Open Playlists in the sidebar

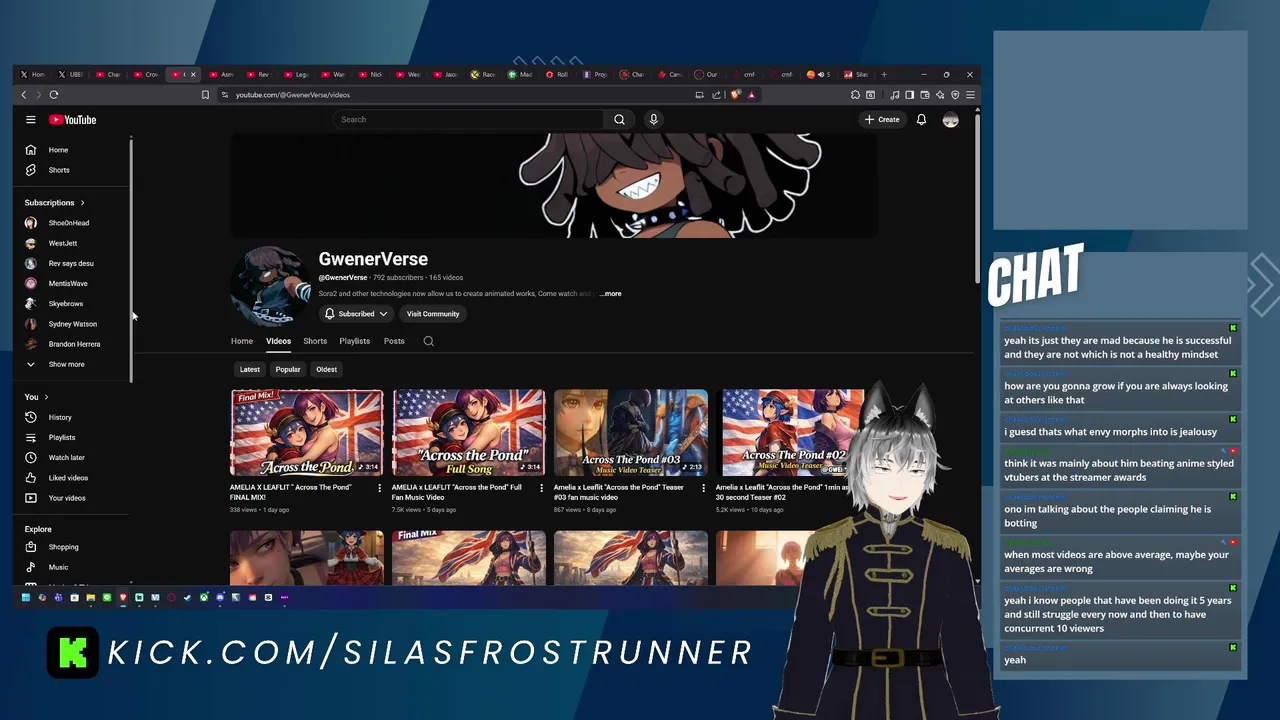point(62,438)
